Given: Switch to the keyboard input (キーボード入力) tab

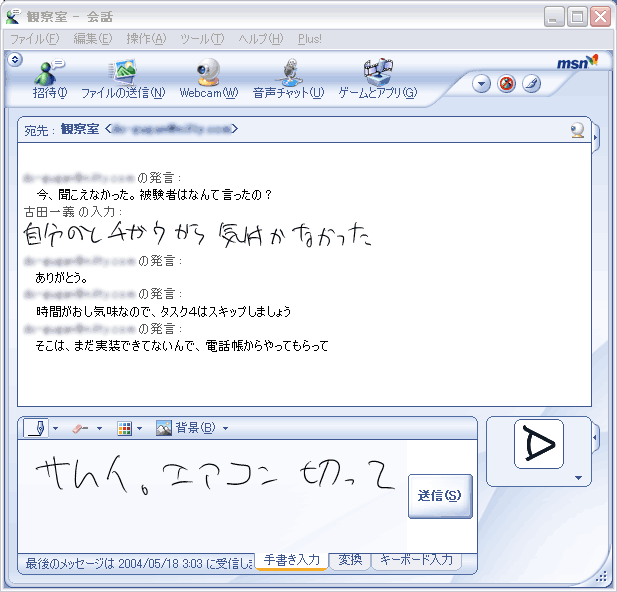Looking at the screenshot, I should [x=416, y=560].
